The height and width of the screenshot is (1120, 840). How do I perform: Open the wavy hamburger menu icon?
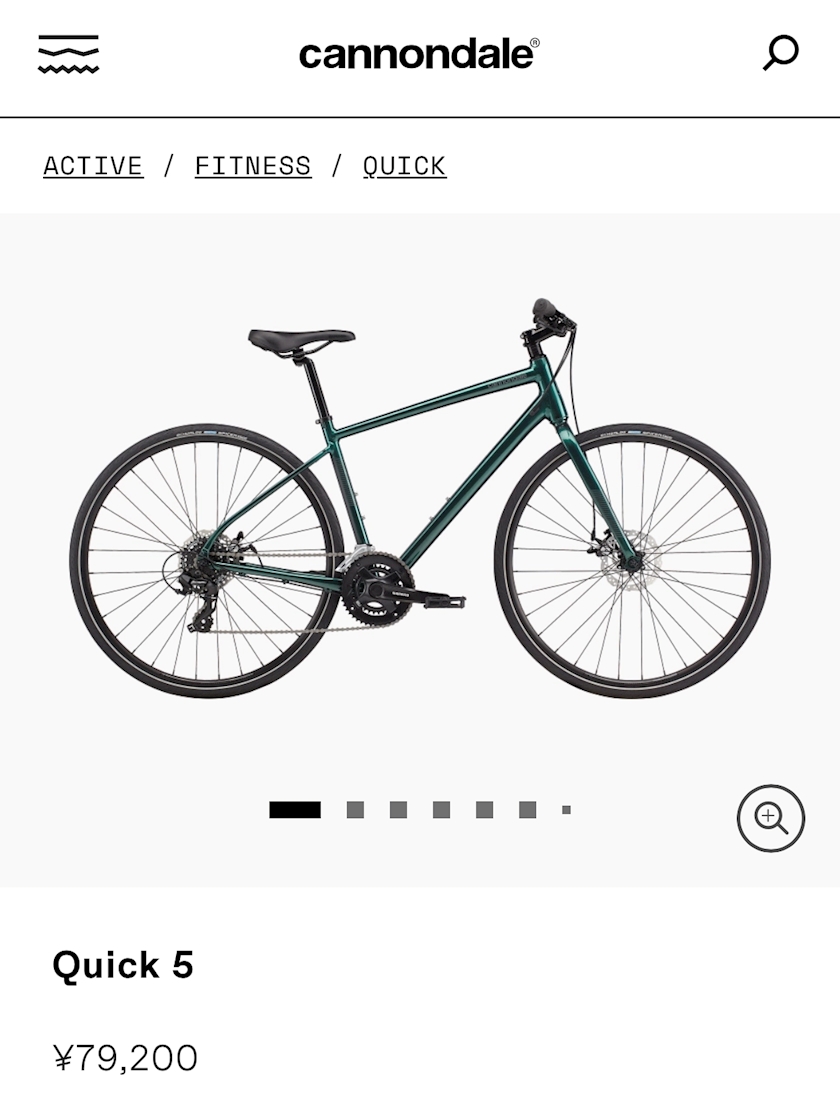pyautogui.click(x=69, y=54)
